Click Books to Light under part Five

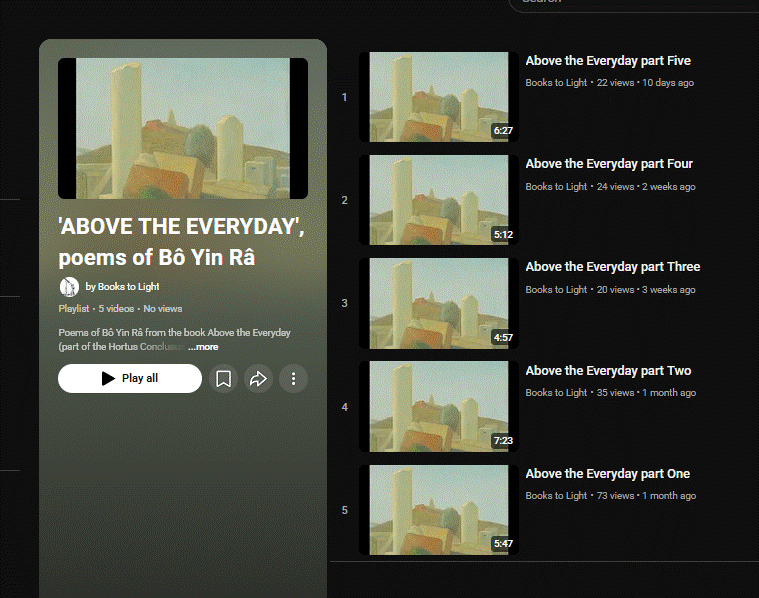click(556, 83)
